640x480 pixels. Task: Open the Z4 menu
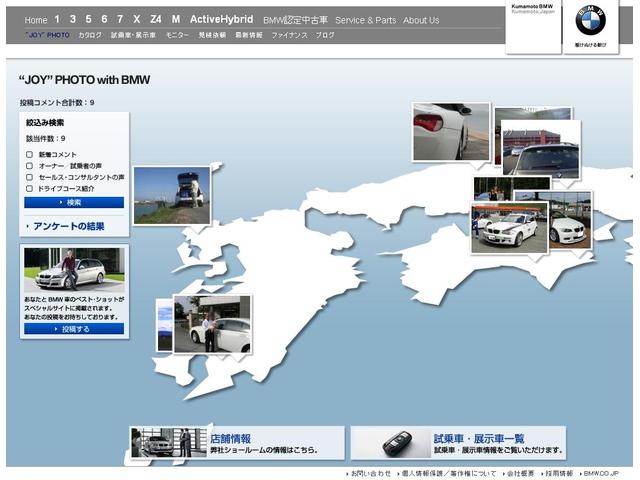point(156,19)
